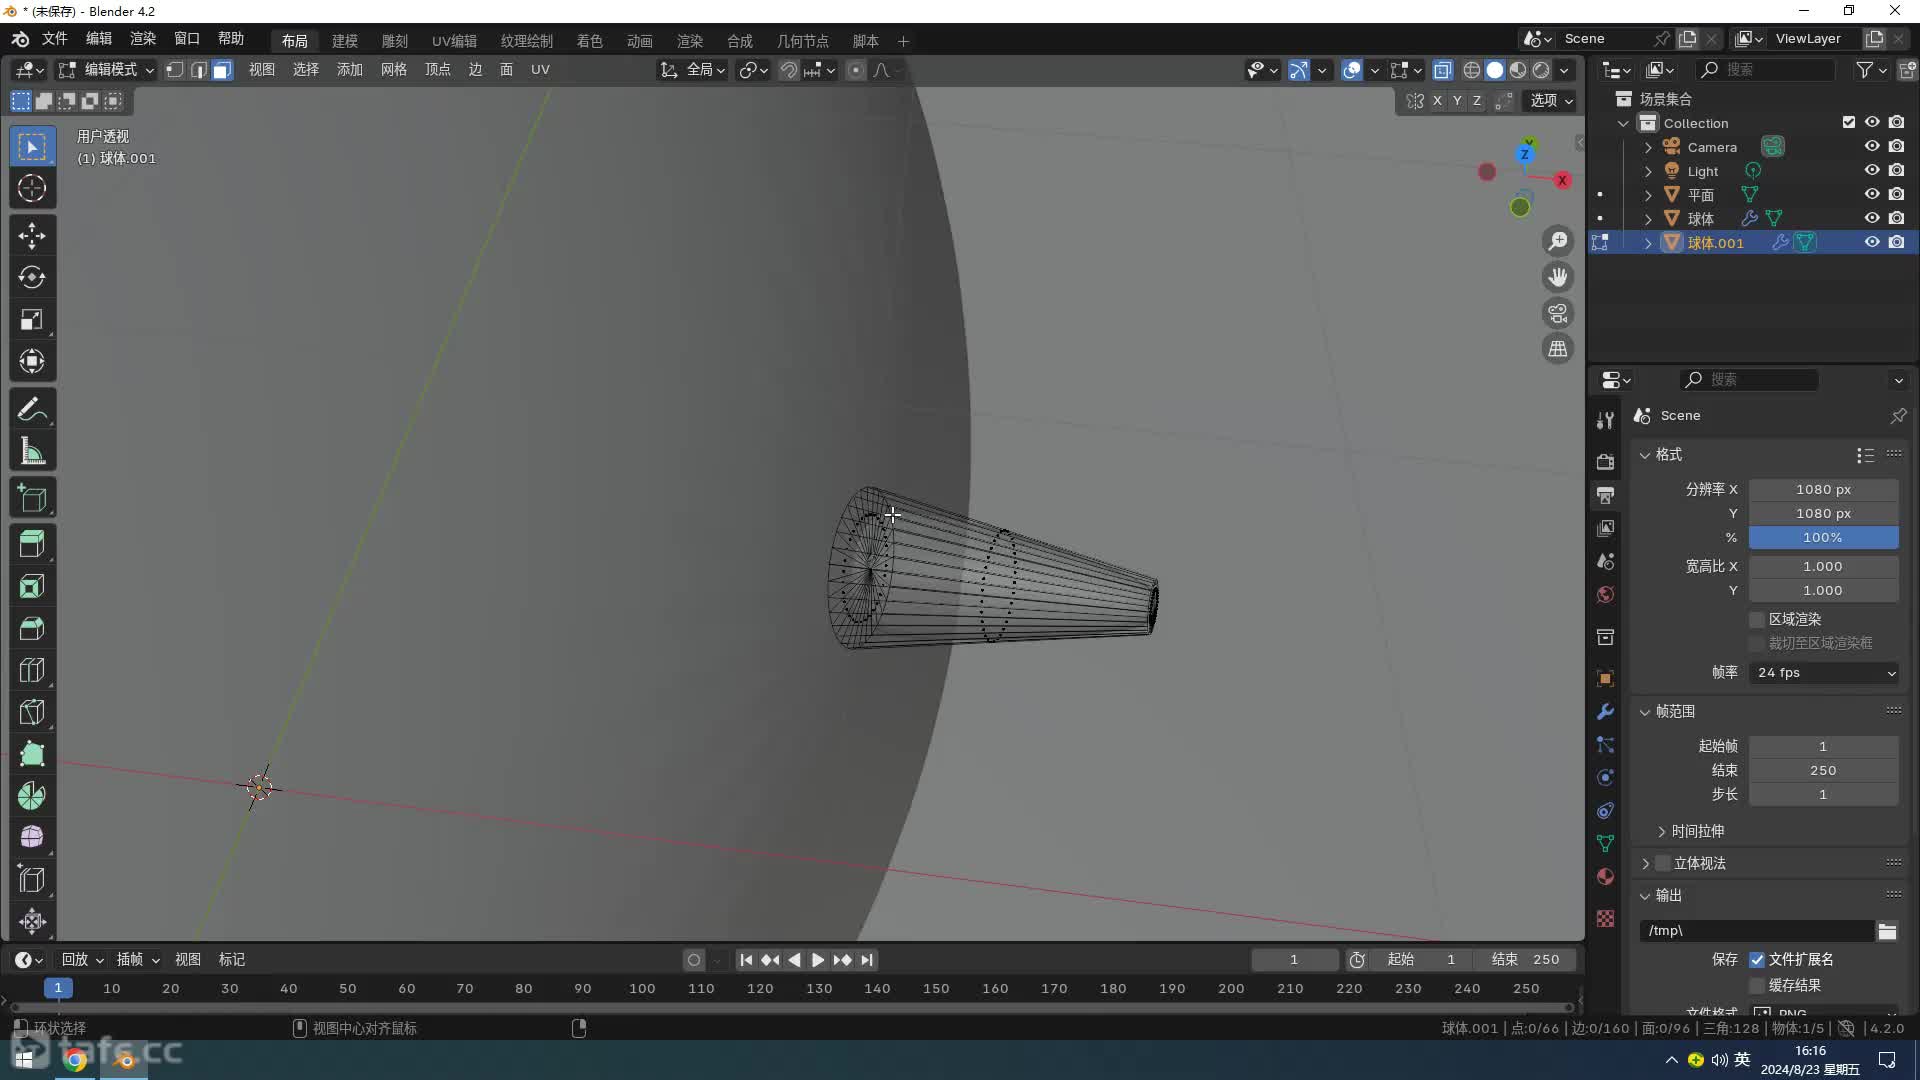Screen dimensions: 1920x1080
Task: Switch to the UV编辑 workspace tab
Action: (454, 41)
